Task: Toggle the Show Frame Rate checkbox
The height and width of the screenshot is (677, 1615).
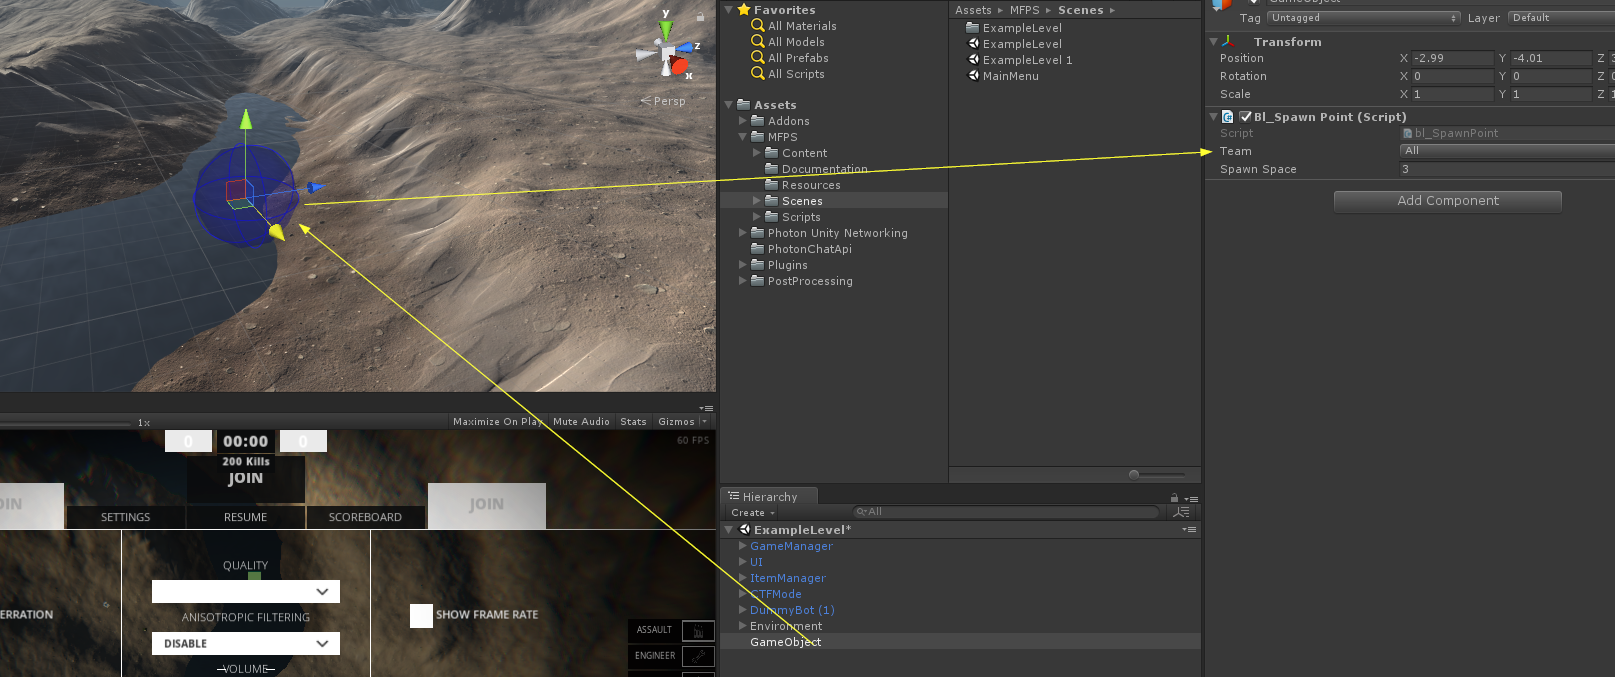Action: (421, 615)
